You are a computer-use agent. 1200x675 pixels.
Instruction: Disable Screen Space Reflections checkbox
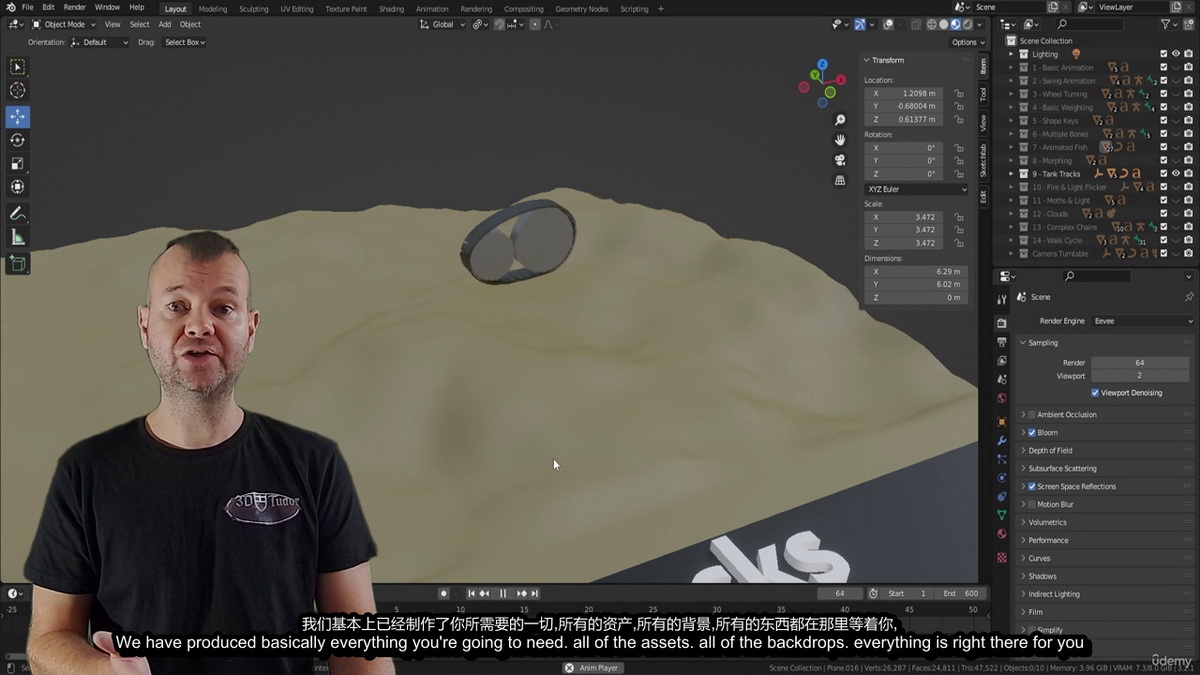tap(1032, 487)
